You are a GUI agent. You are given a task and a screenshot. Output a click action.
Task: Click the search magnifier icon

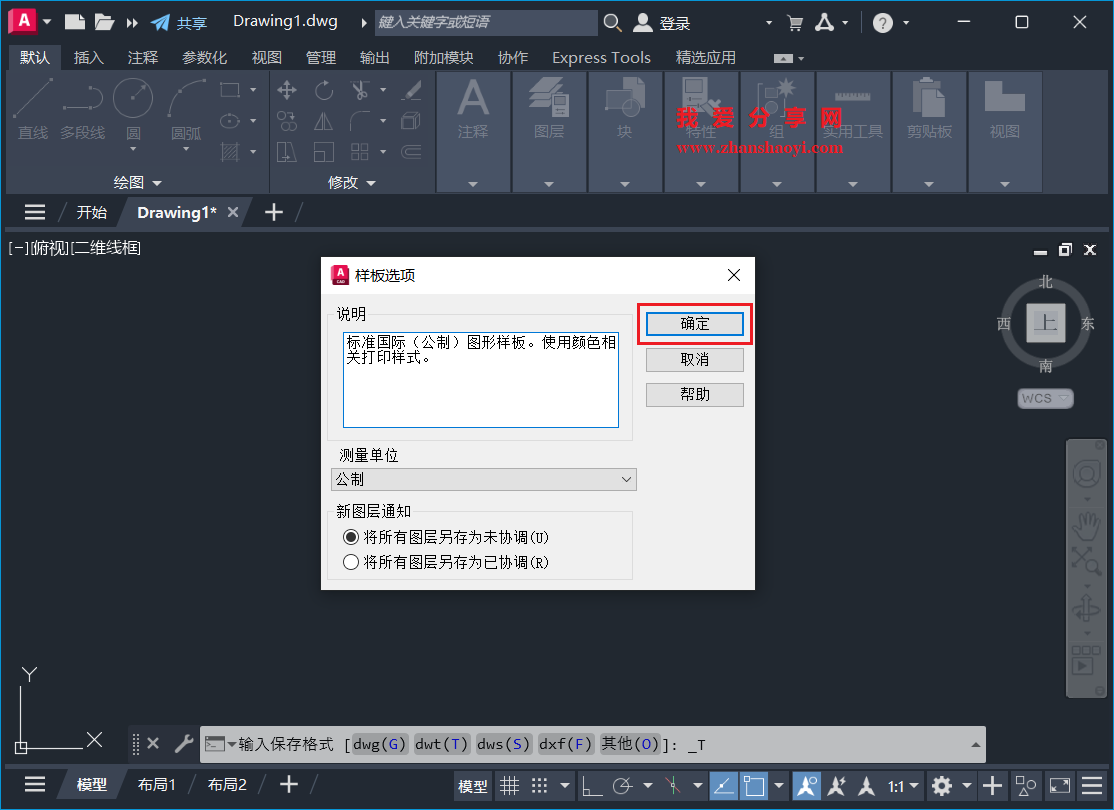tap(612, 23)
